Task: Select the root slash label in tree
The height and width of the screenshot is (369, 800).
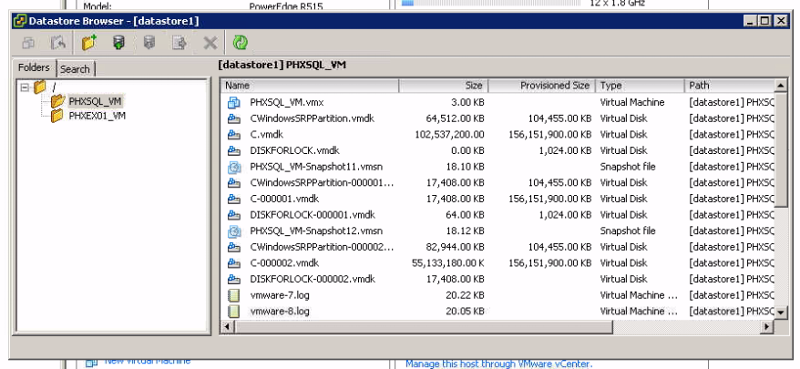Action: [x=53, y=87]
